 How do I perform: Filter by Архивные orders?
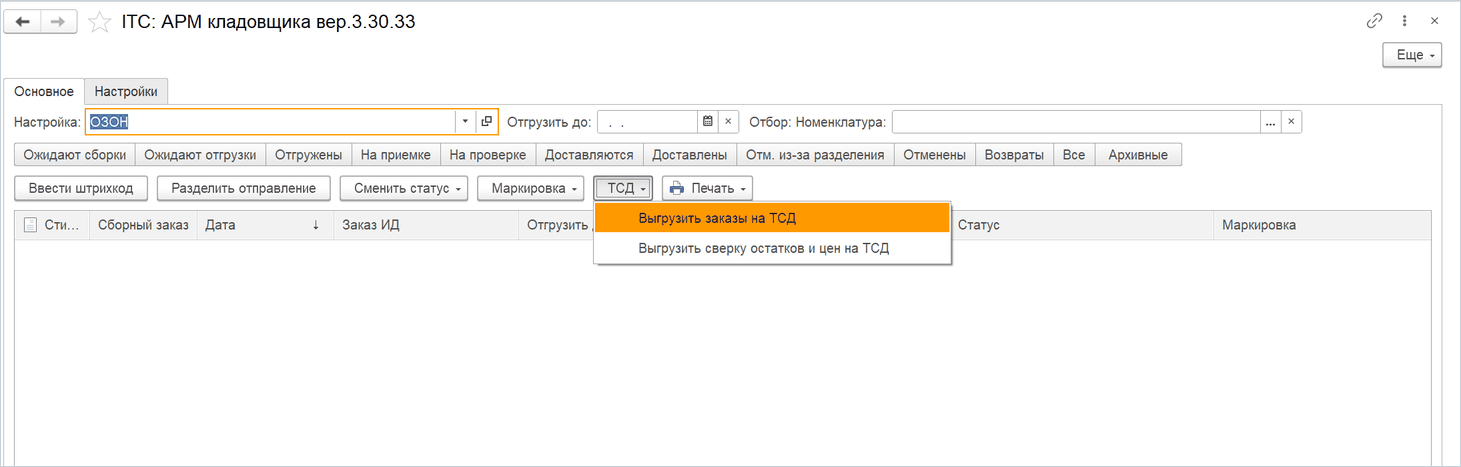click(1139, 155)
